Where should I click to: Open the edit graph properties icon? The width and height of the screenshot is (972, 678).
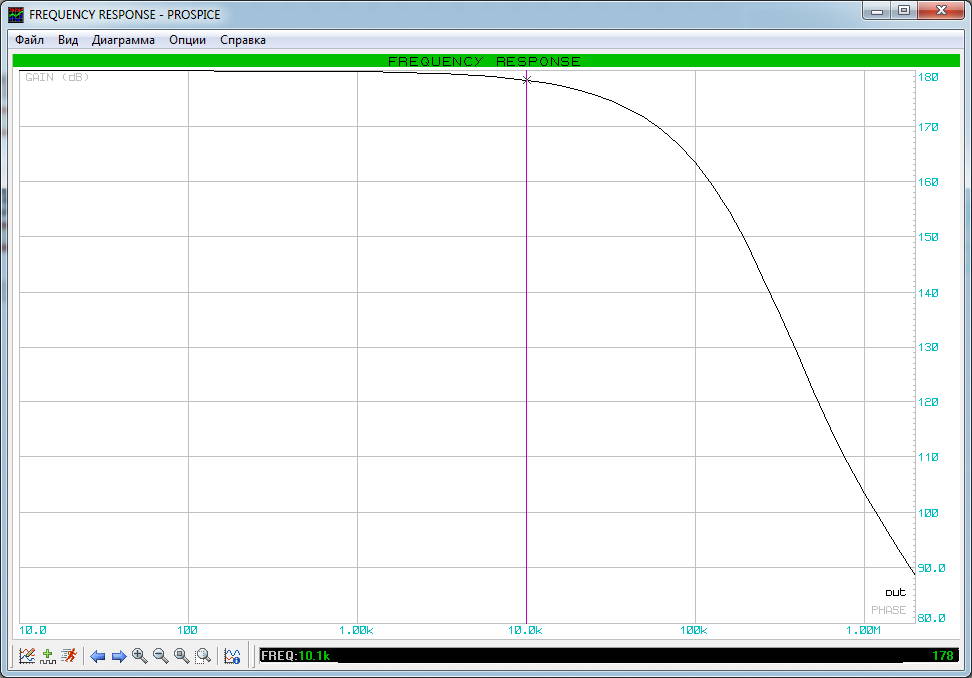[27, 656]
